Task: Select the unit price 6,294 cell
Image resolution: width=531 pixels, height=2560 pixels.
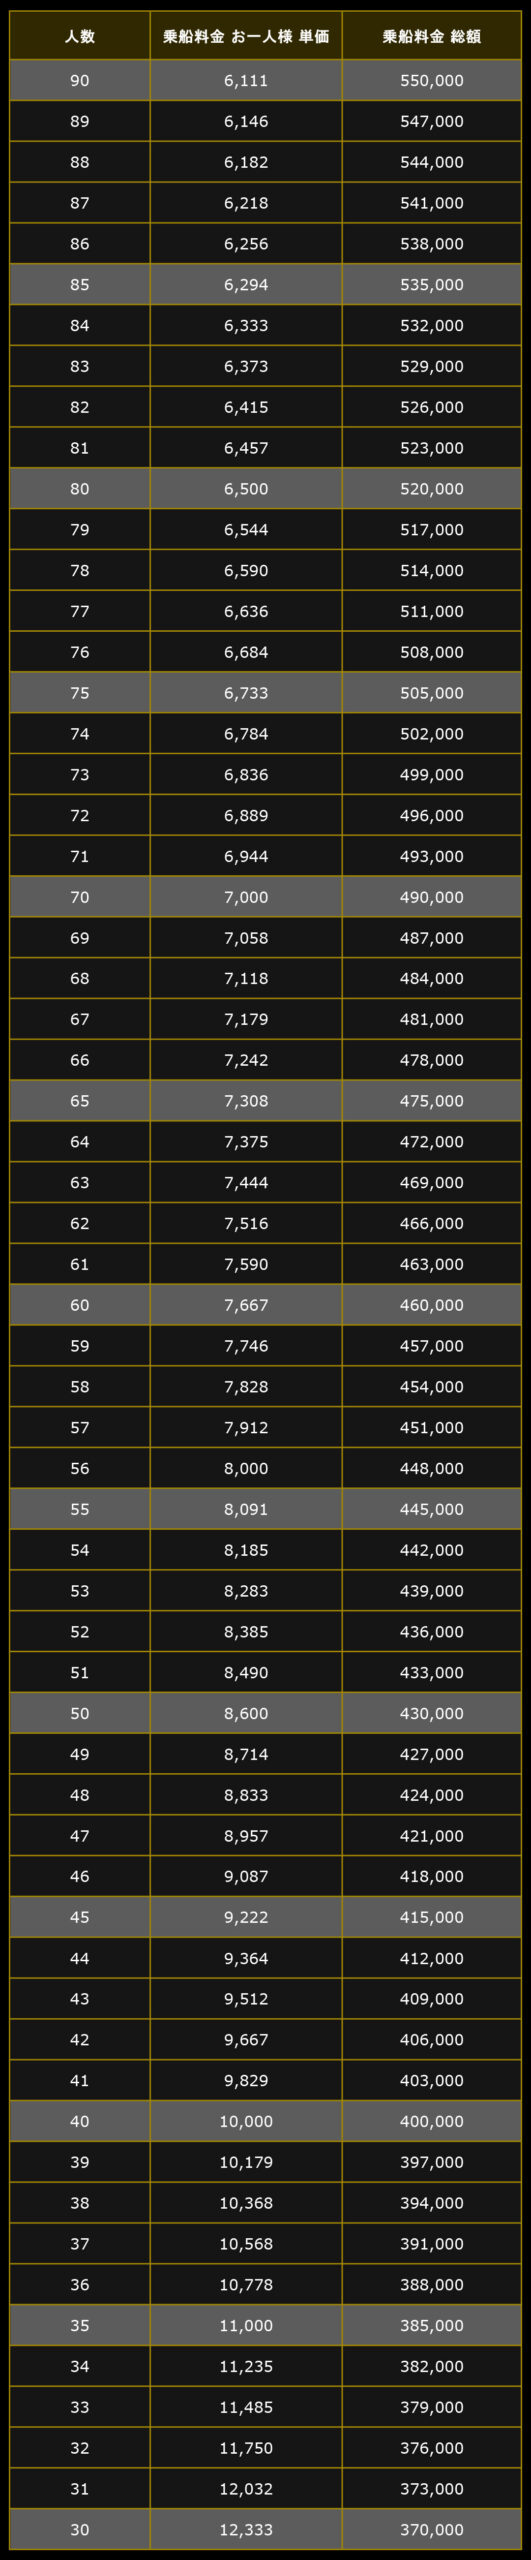Action: [246, 284]
